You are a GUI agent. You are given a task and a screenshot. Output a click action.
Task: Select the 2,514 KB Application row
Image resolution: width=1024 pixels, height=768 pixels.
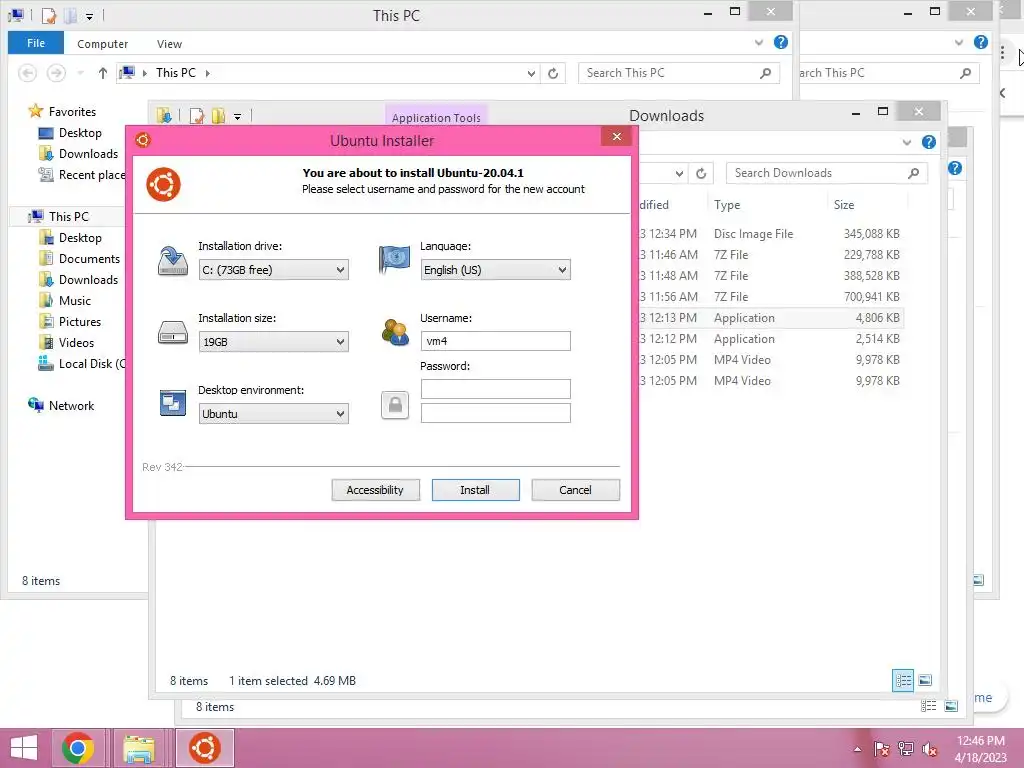coord(771,339)
